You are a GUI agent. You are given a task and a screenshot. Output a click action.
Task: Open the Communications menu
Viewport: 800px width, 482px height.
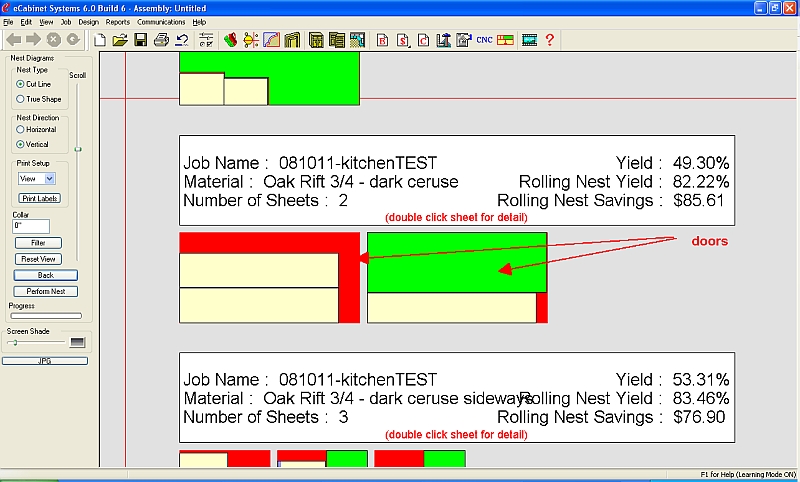pyautogui.click(x=161, y=21)
